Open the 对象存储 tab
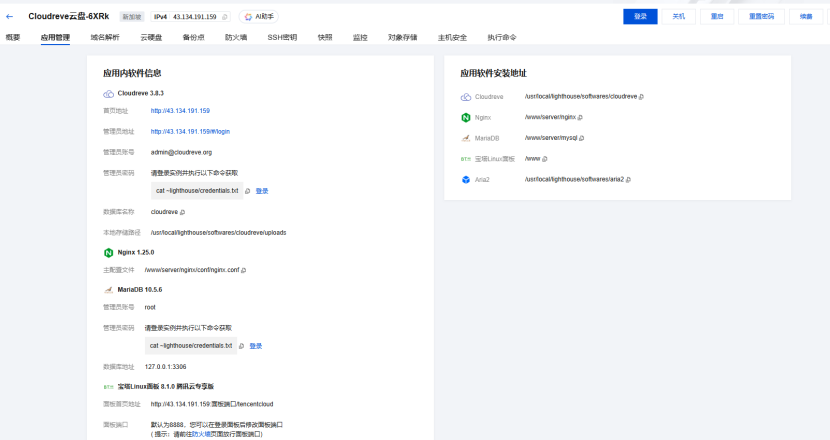The width and height of the screenshot is (830, 440). tap(402, 38)
